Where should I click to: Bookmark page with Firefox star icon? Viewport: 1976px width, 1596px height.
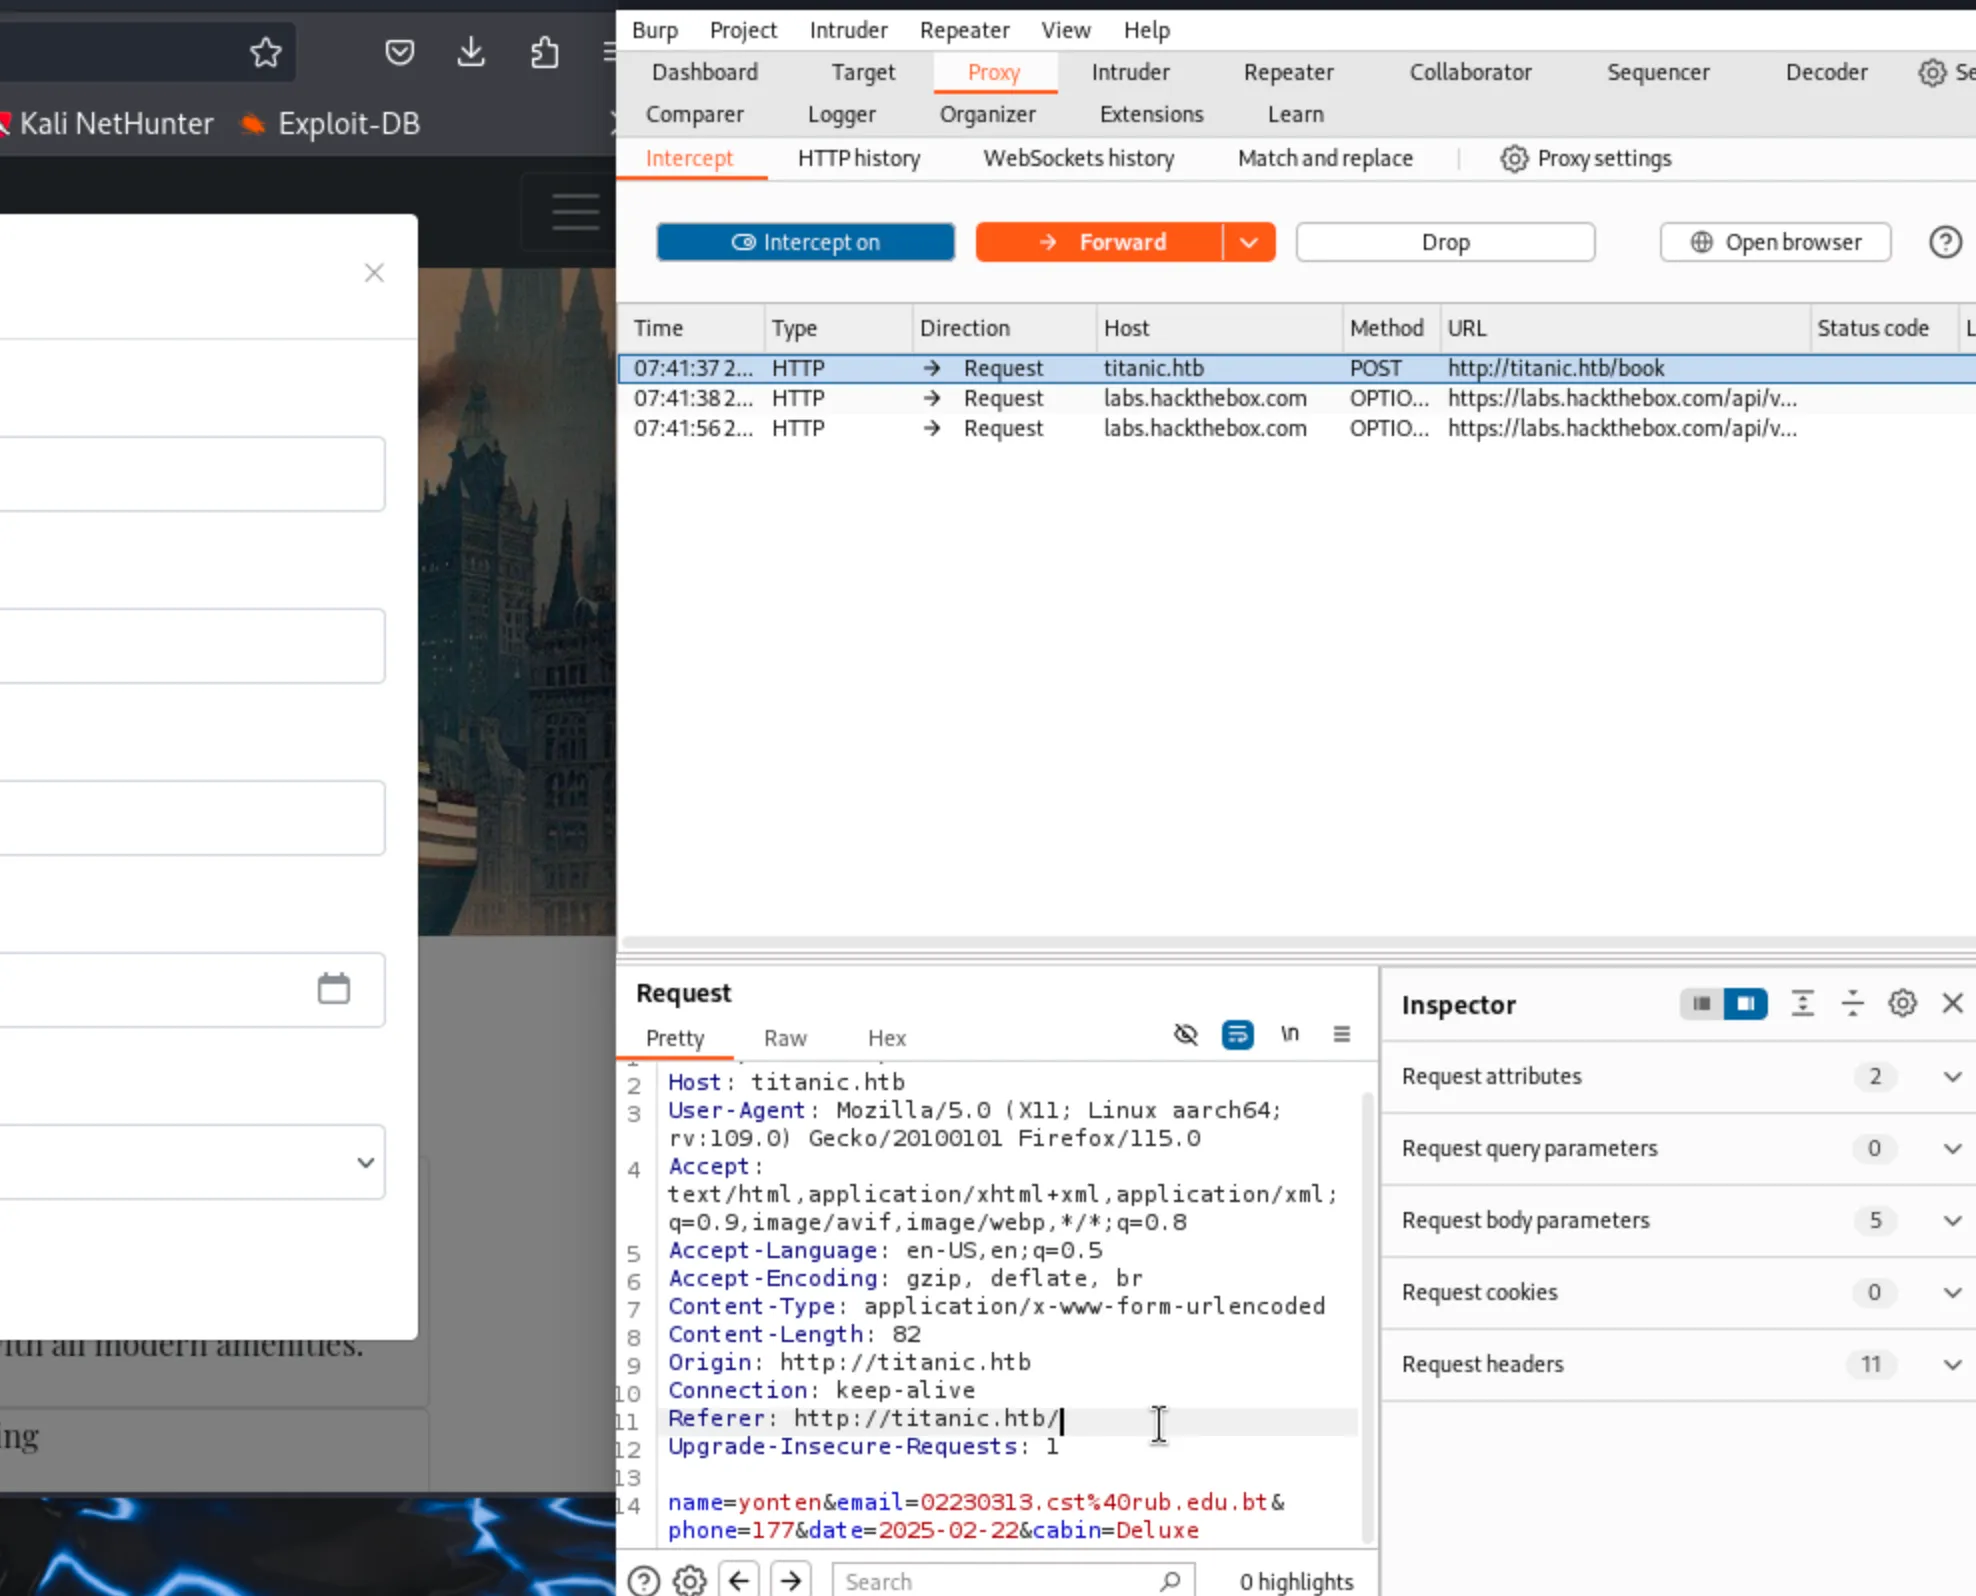coord(266,52)
